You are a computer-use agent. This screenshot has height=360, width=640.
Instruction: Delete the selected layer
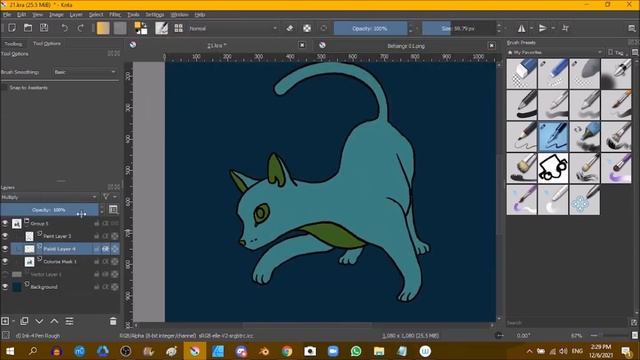[113, 321]
